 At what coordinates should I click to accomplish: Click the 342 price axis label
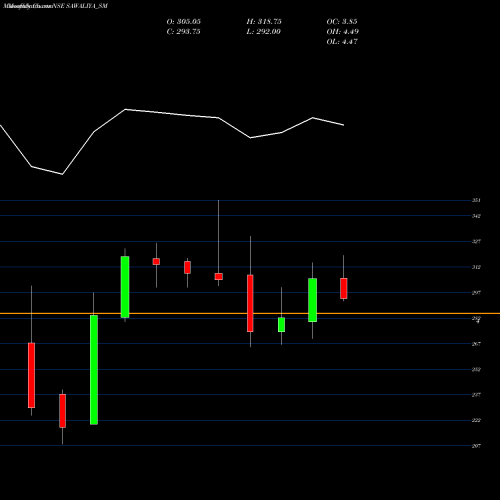(x=476, y=216)
